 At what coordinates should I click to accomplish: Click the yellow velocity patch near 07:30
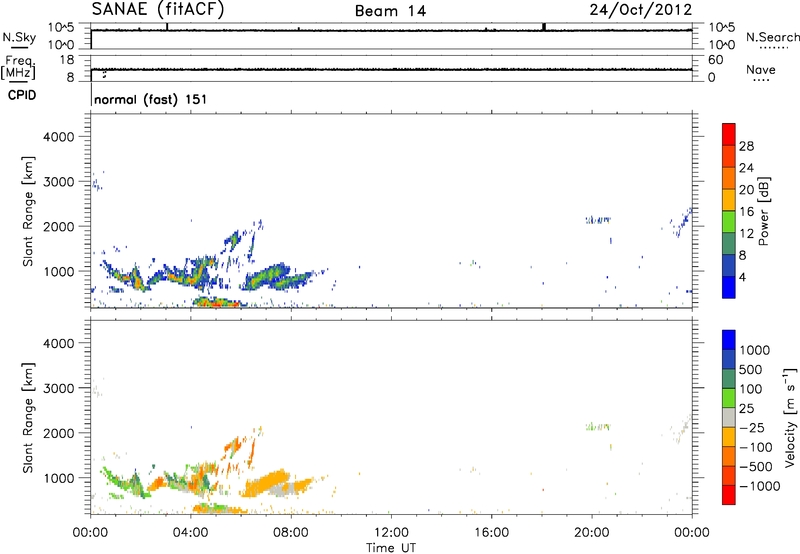pos(268,485)
